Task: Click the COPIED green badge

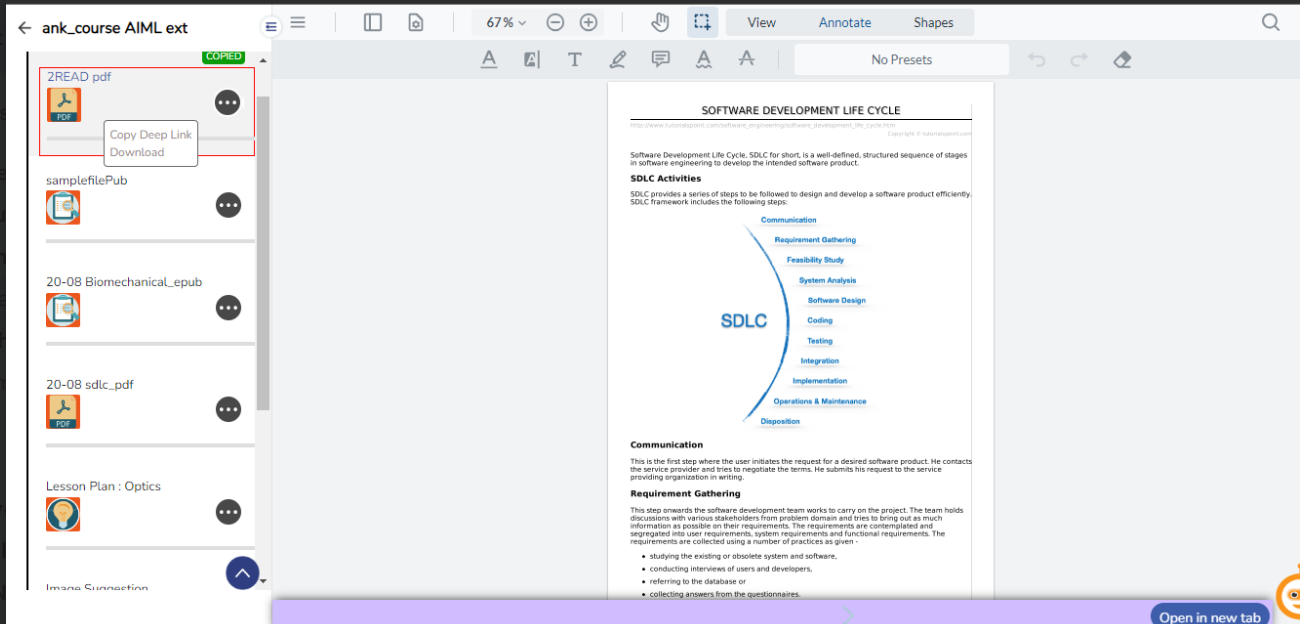Action: [x=224, y=57]
